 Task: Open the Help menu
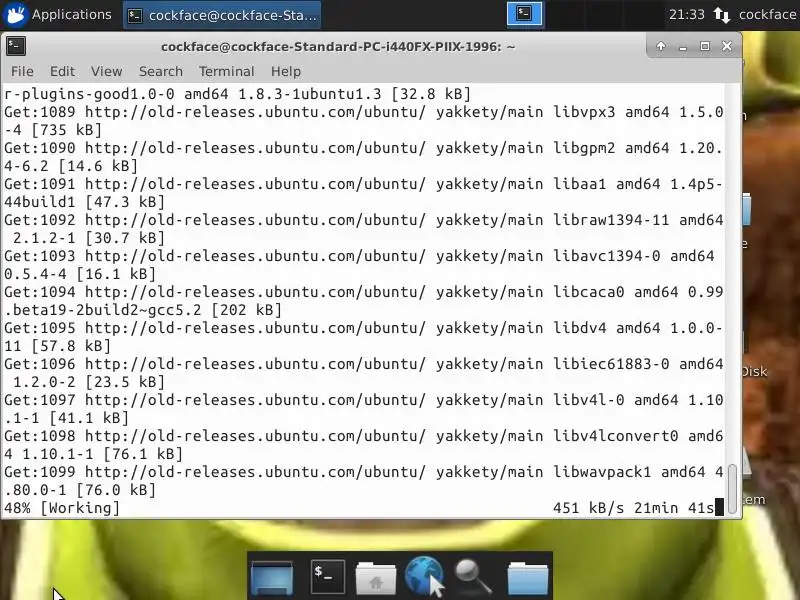point(286,71)
